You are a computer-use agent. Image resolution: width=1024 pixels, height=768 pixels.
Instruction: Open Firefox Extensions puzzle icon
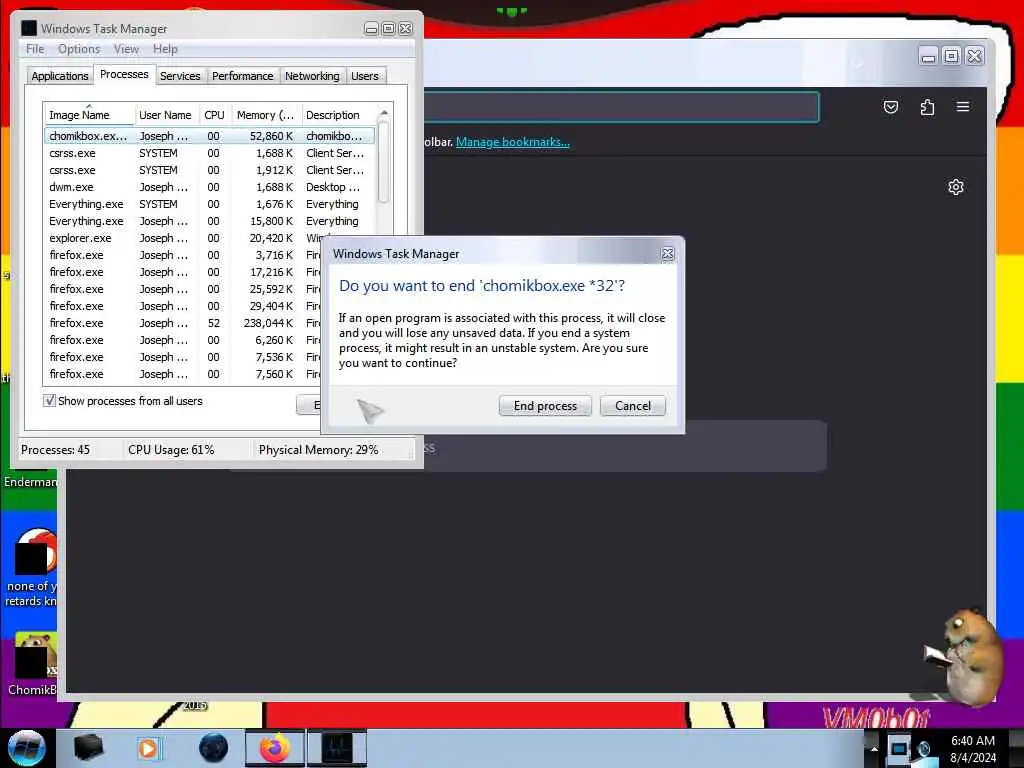(x=927, y=107)
